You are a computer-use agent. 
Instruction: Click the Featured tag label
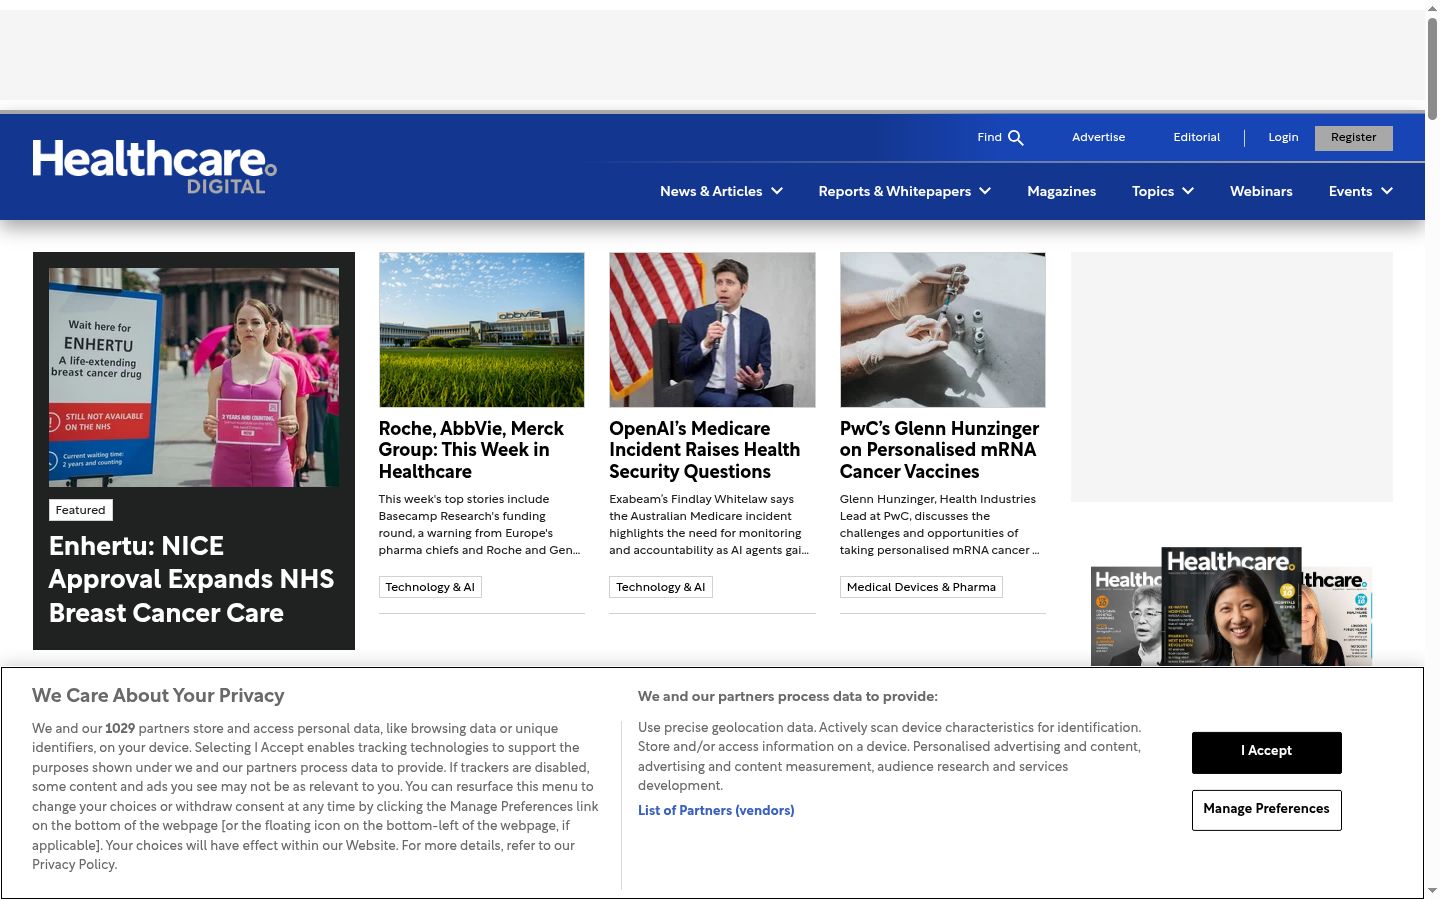point(81,510)
